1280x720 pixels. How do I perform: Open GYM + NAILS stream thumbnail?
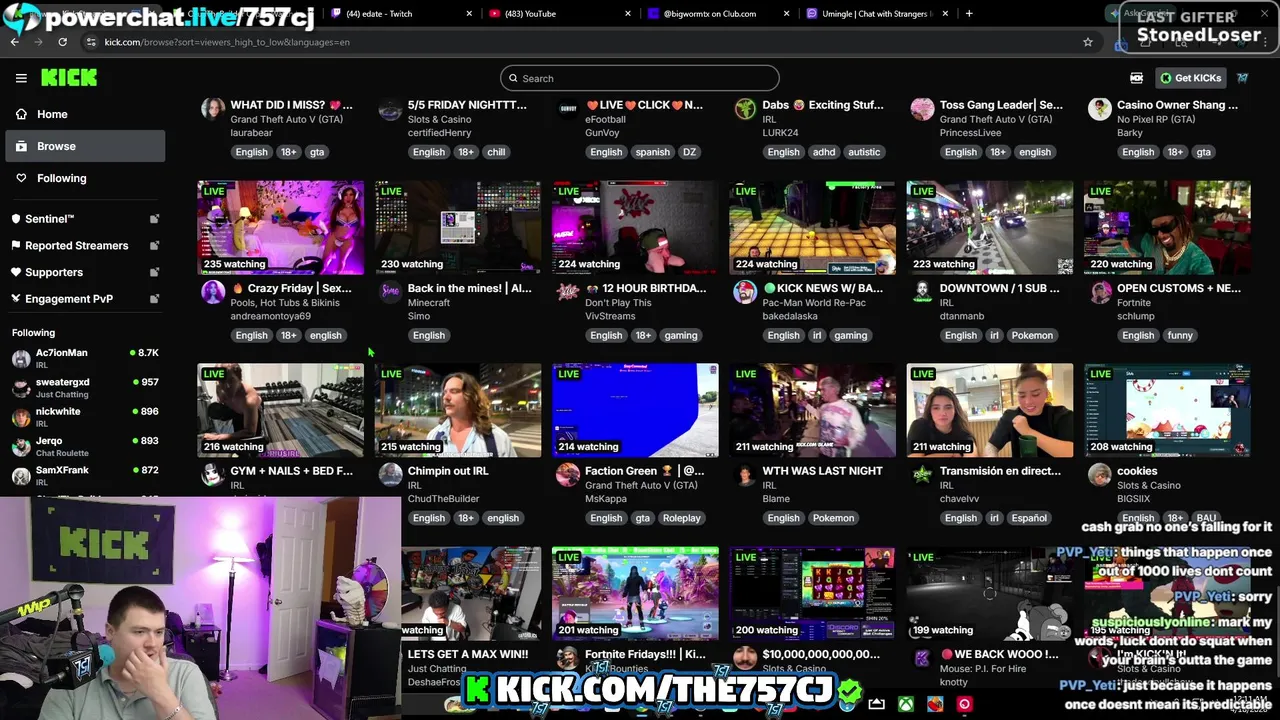pyautogui.click(x=281, y=410)
